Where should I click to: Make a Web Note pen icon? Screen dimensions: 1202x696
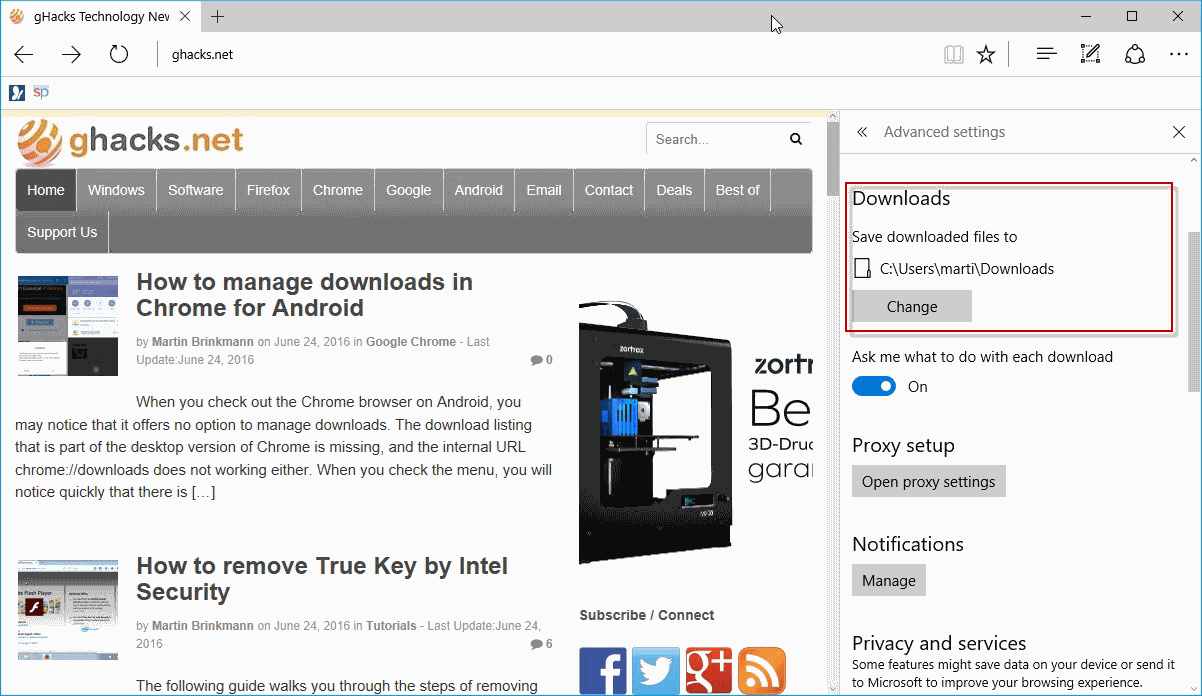[1091, 54]
